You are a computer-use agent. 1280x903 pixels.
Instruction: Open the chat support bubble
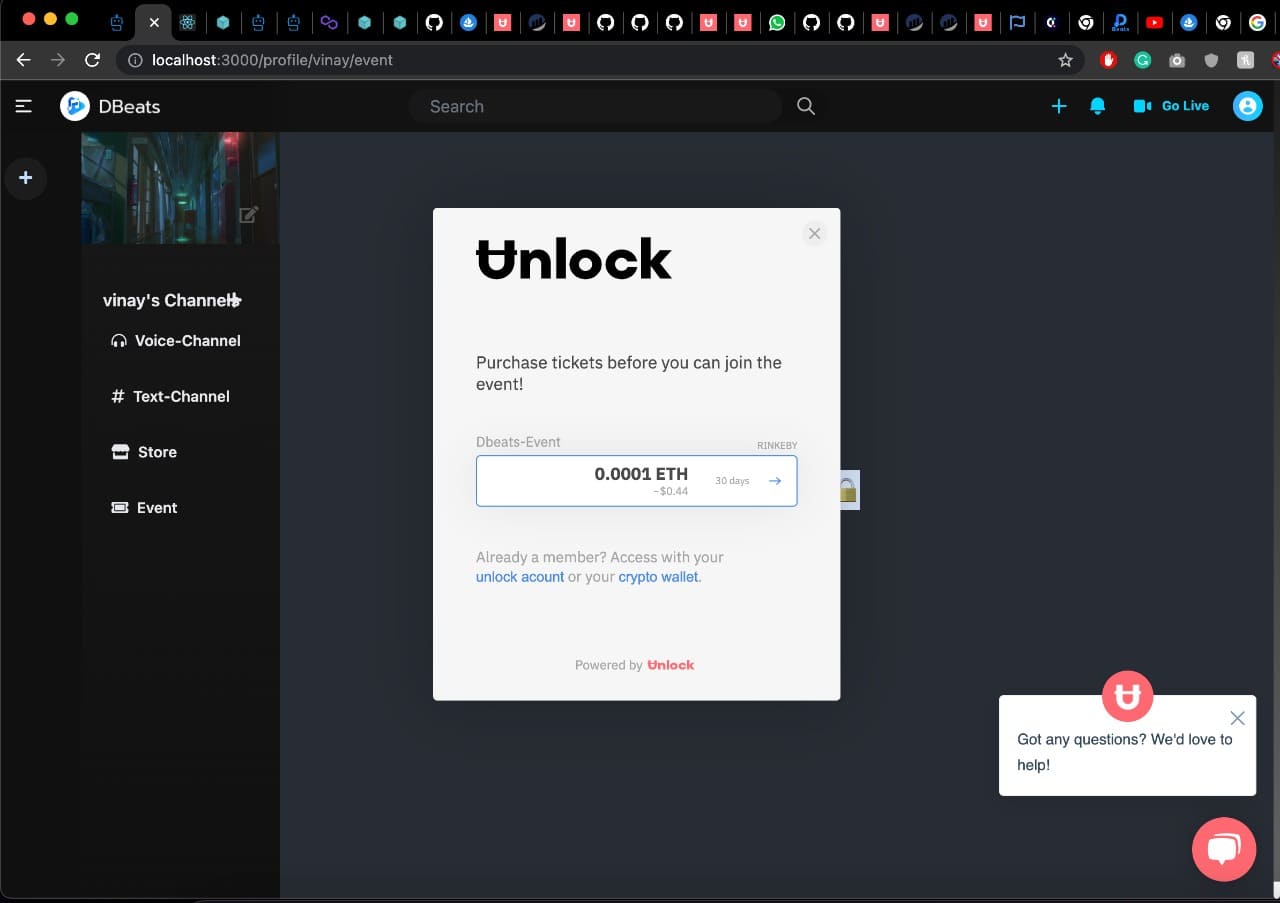click(1224, 849)
